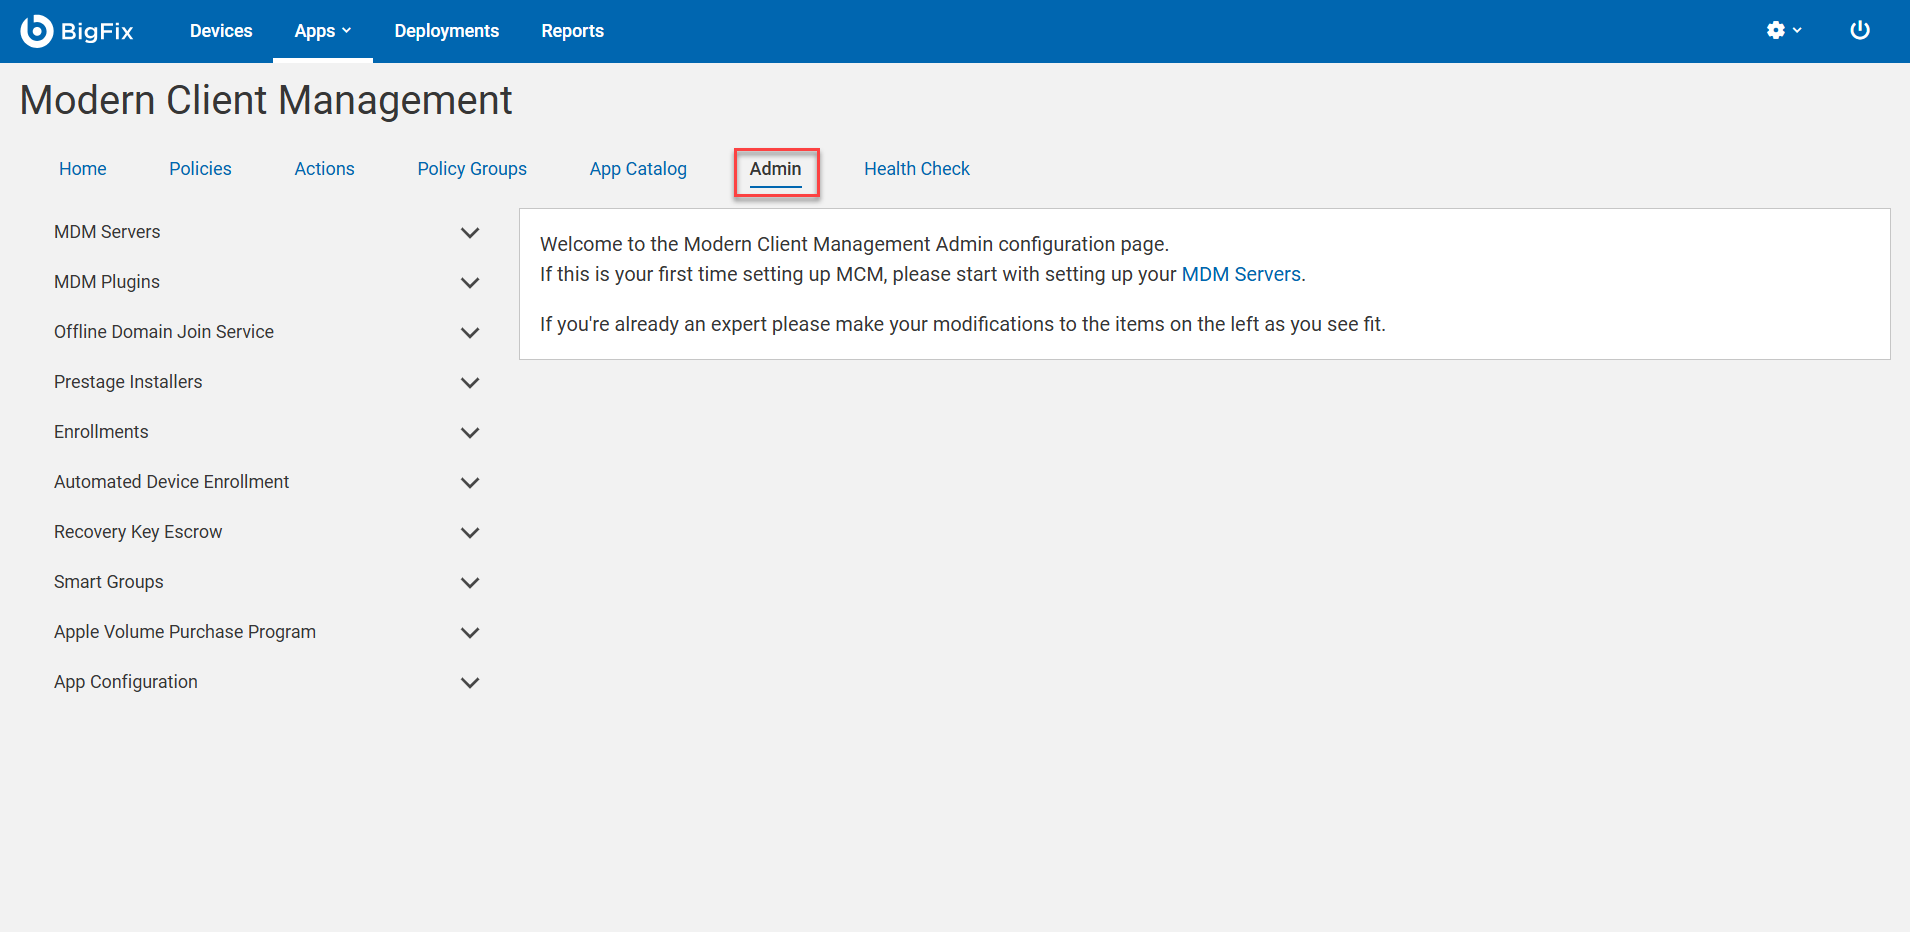This screenshot has height=932, width=1910.
Task: Expand the MDM Servers section chevron
Action: (470, 233)
